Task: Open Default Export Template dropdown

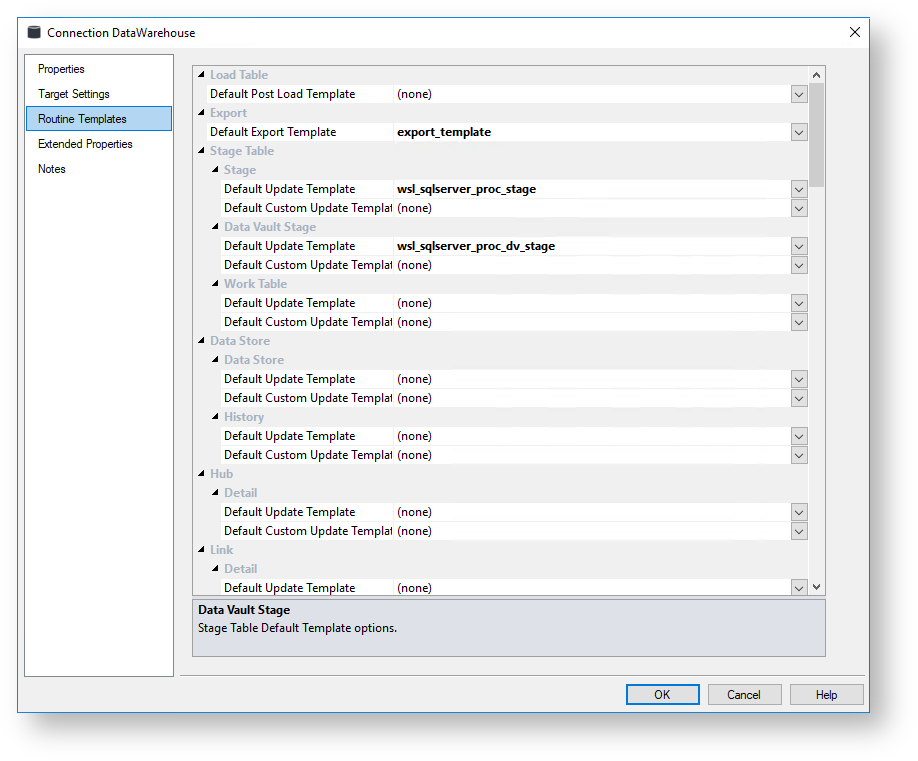Action: [x=798, y=132]
